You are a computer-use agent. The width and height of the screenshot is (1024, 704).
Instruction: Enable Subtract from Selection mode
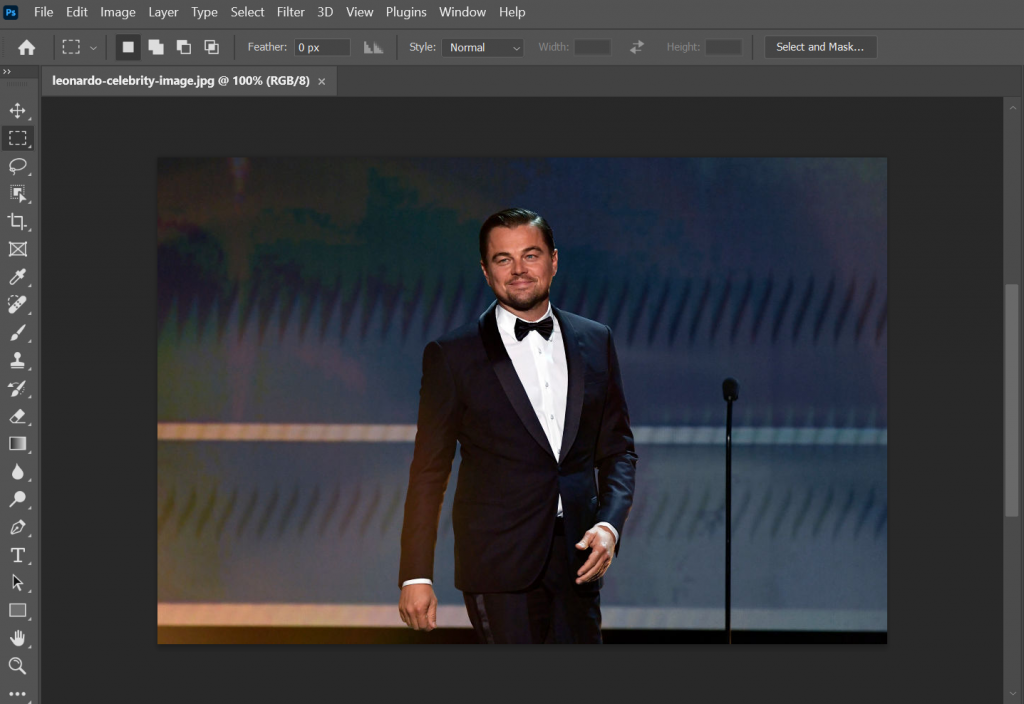click(x=183, y=46)
